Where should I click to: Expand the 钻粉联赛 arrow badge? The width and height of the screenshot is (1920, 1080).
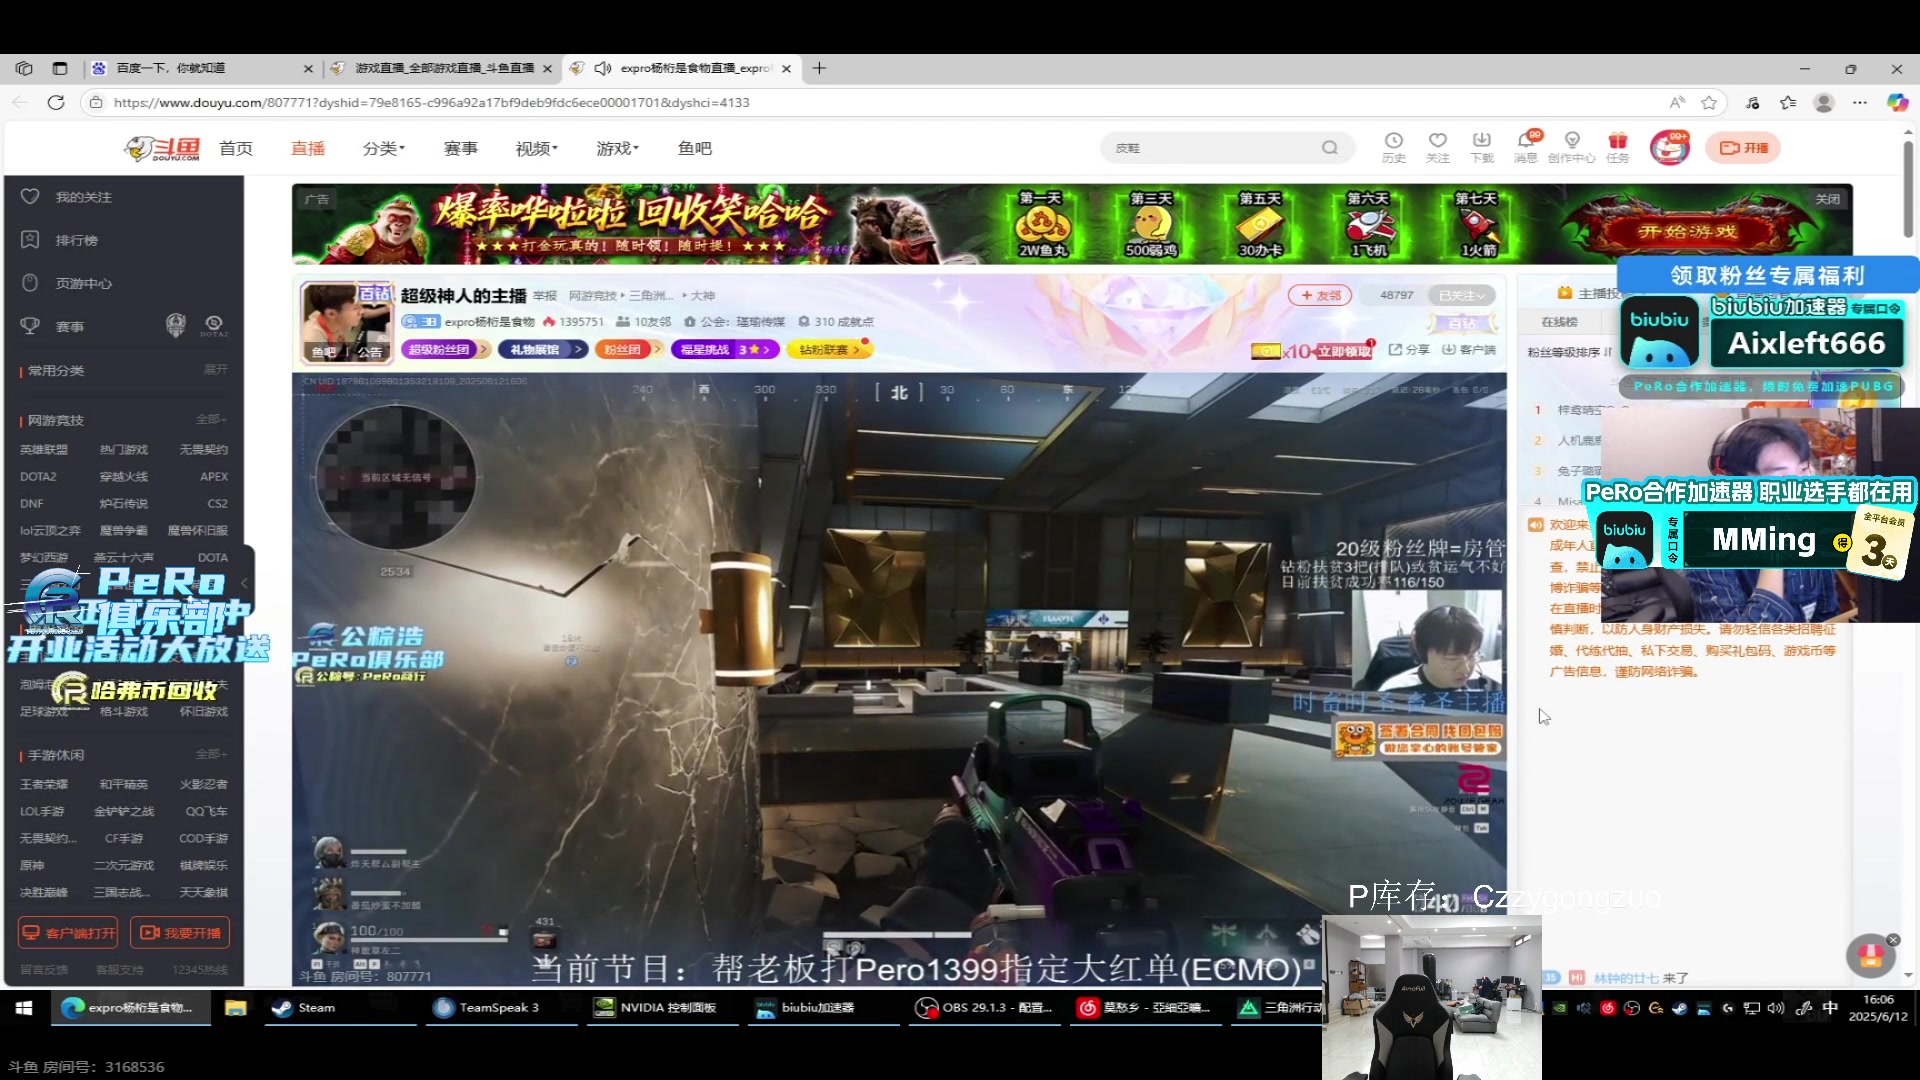(x=829, y=349)
